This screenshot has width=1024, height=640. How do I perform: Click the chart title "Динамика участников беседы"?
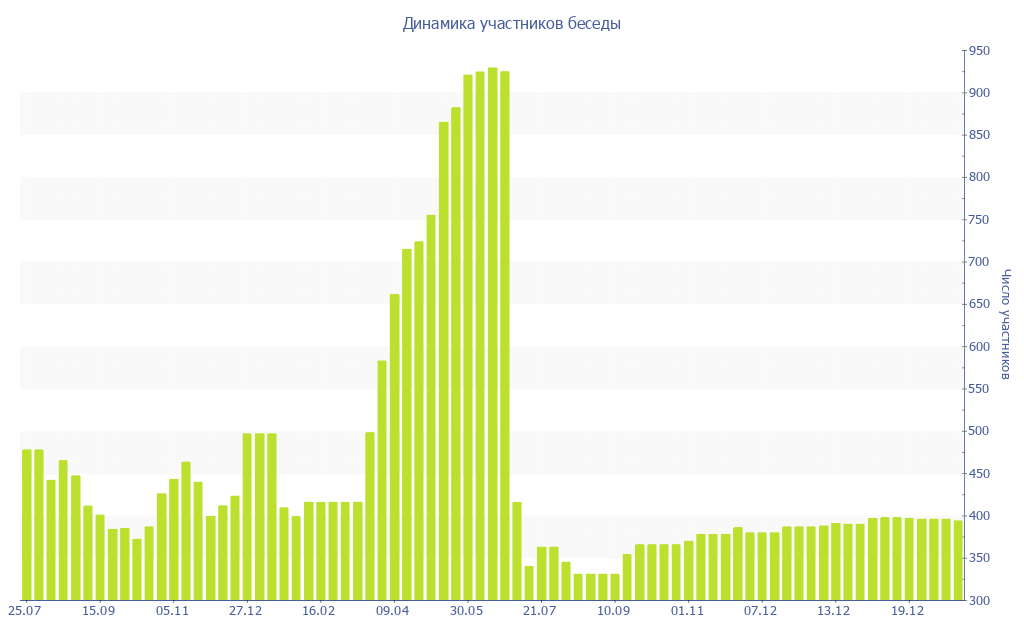coord(511,23)
